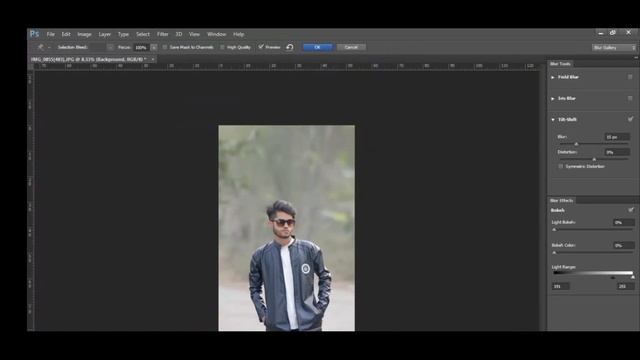The image size is (640, 360).
Task: Open the Blur Gallery workspace dropdown
Action: point(614,48)
